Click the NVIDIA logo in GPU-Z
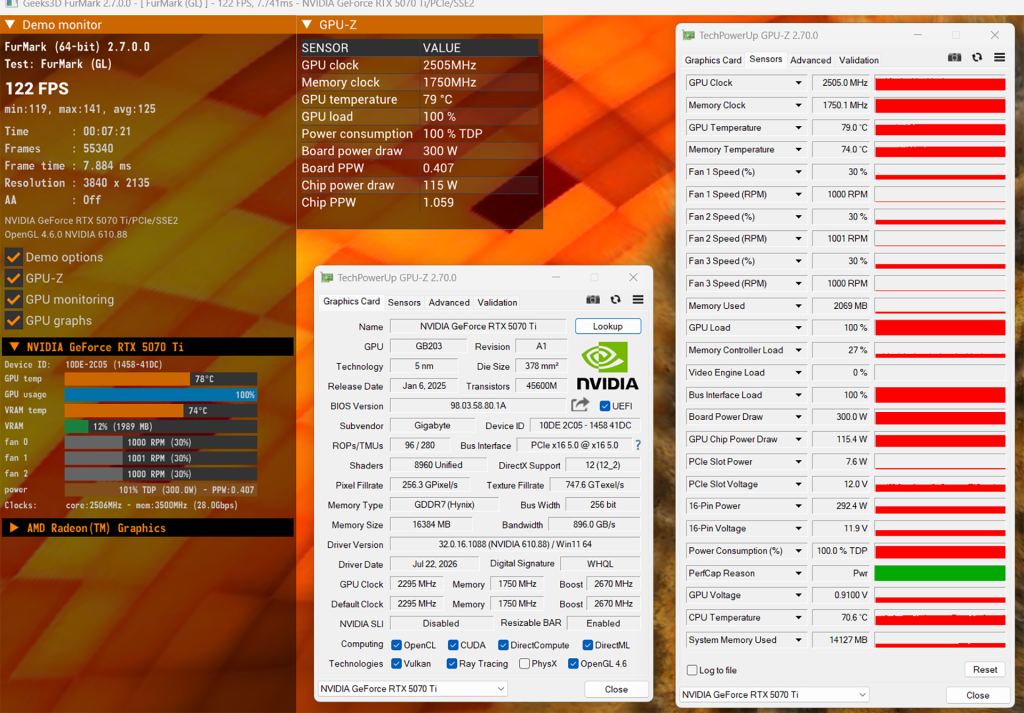The width and height of the screenshot is (1024, 713). point(607,366)
